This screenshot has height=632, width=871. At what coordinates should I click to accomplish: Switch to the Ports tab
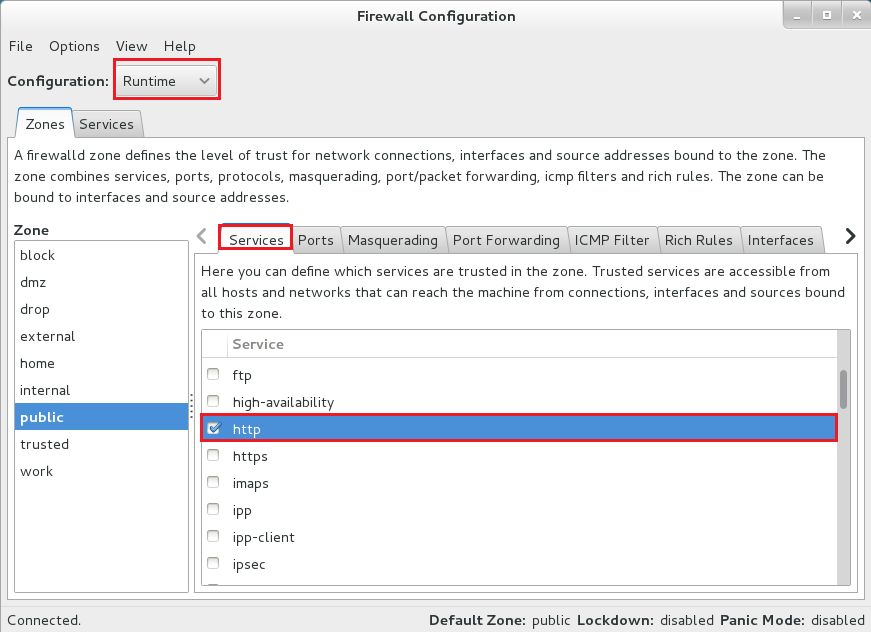point(316,240)
